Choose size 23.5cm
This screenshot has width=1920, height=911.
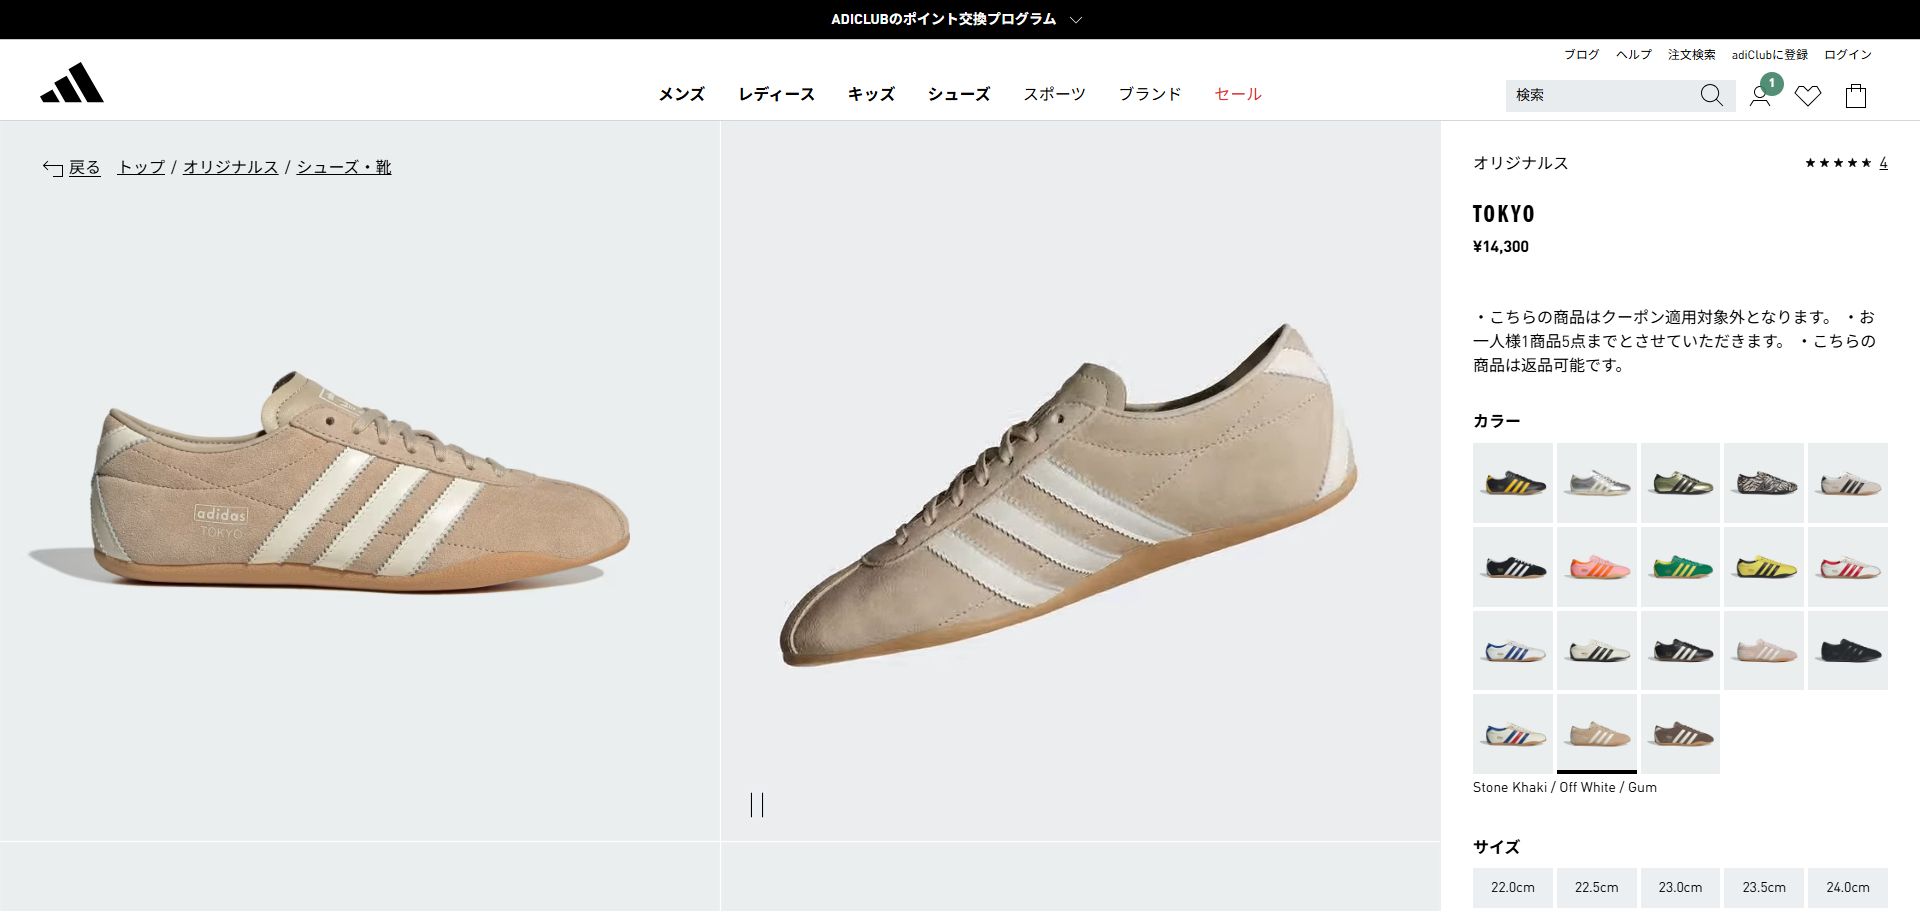coord(1764,887)
